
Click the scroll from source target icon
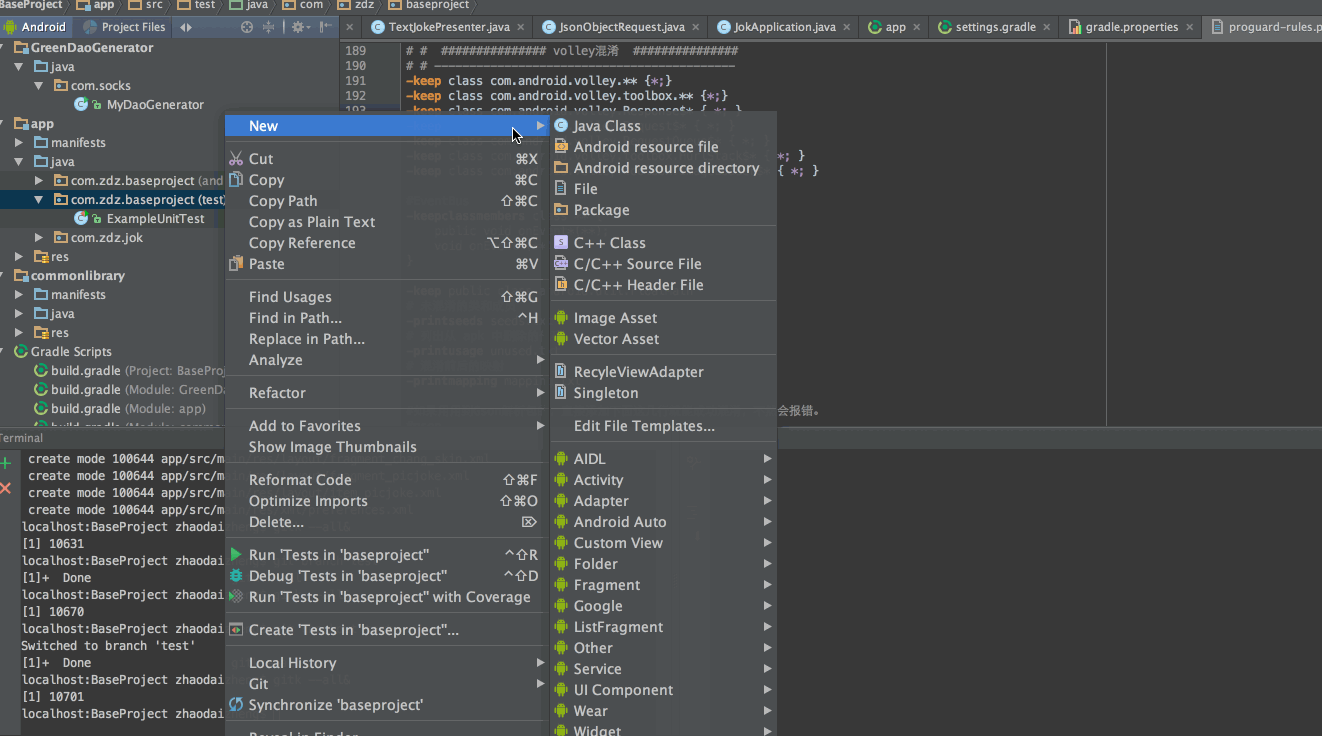[x=247, y=27]
